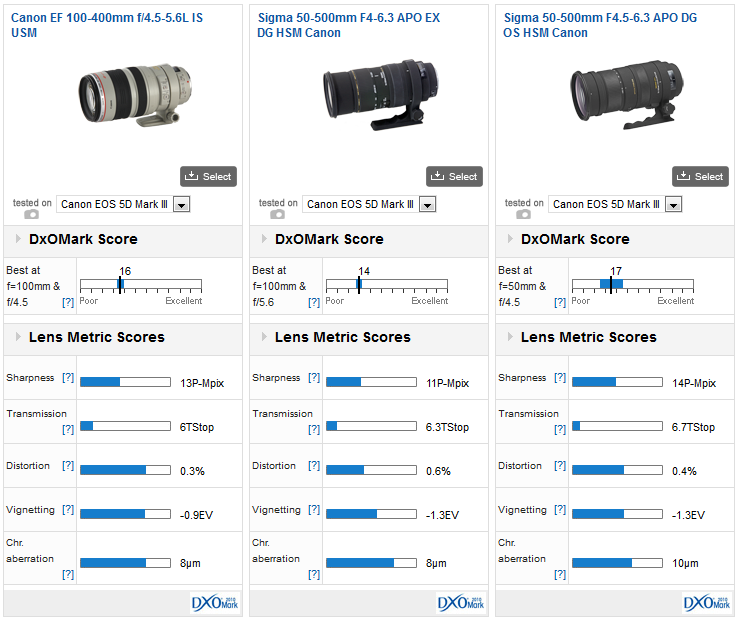Click the DxOMark score bar showing 14
Screen dimensions: 737x620
click(387, 285)
